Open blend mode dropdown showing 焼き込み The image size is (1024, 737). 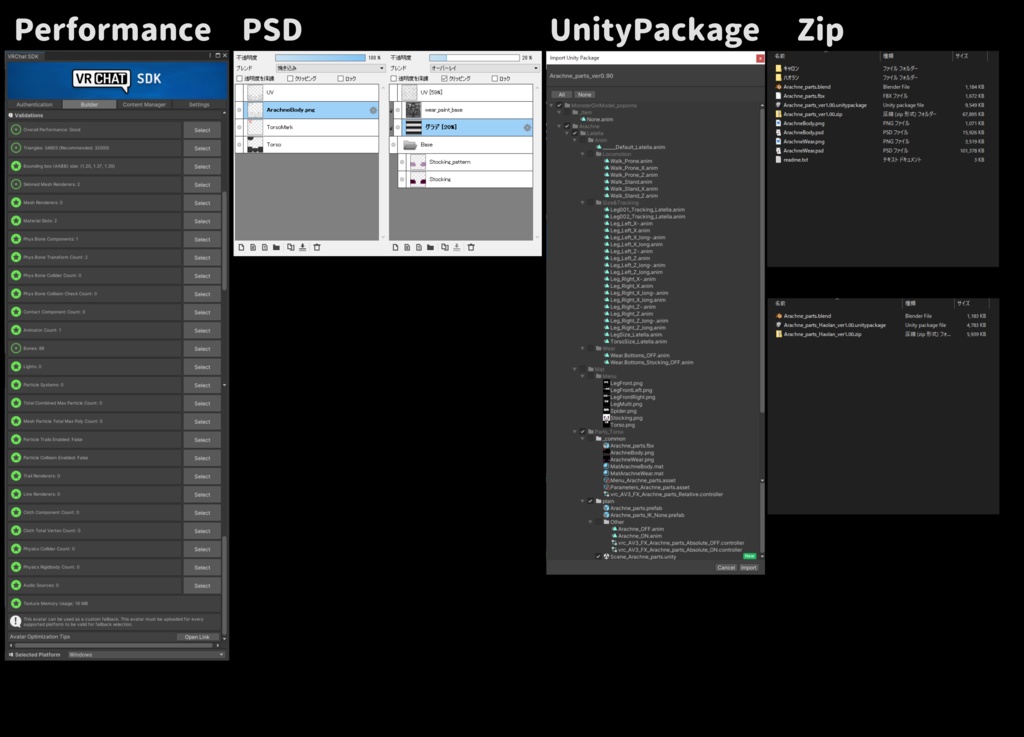tap(330, 68)
